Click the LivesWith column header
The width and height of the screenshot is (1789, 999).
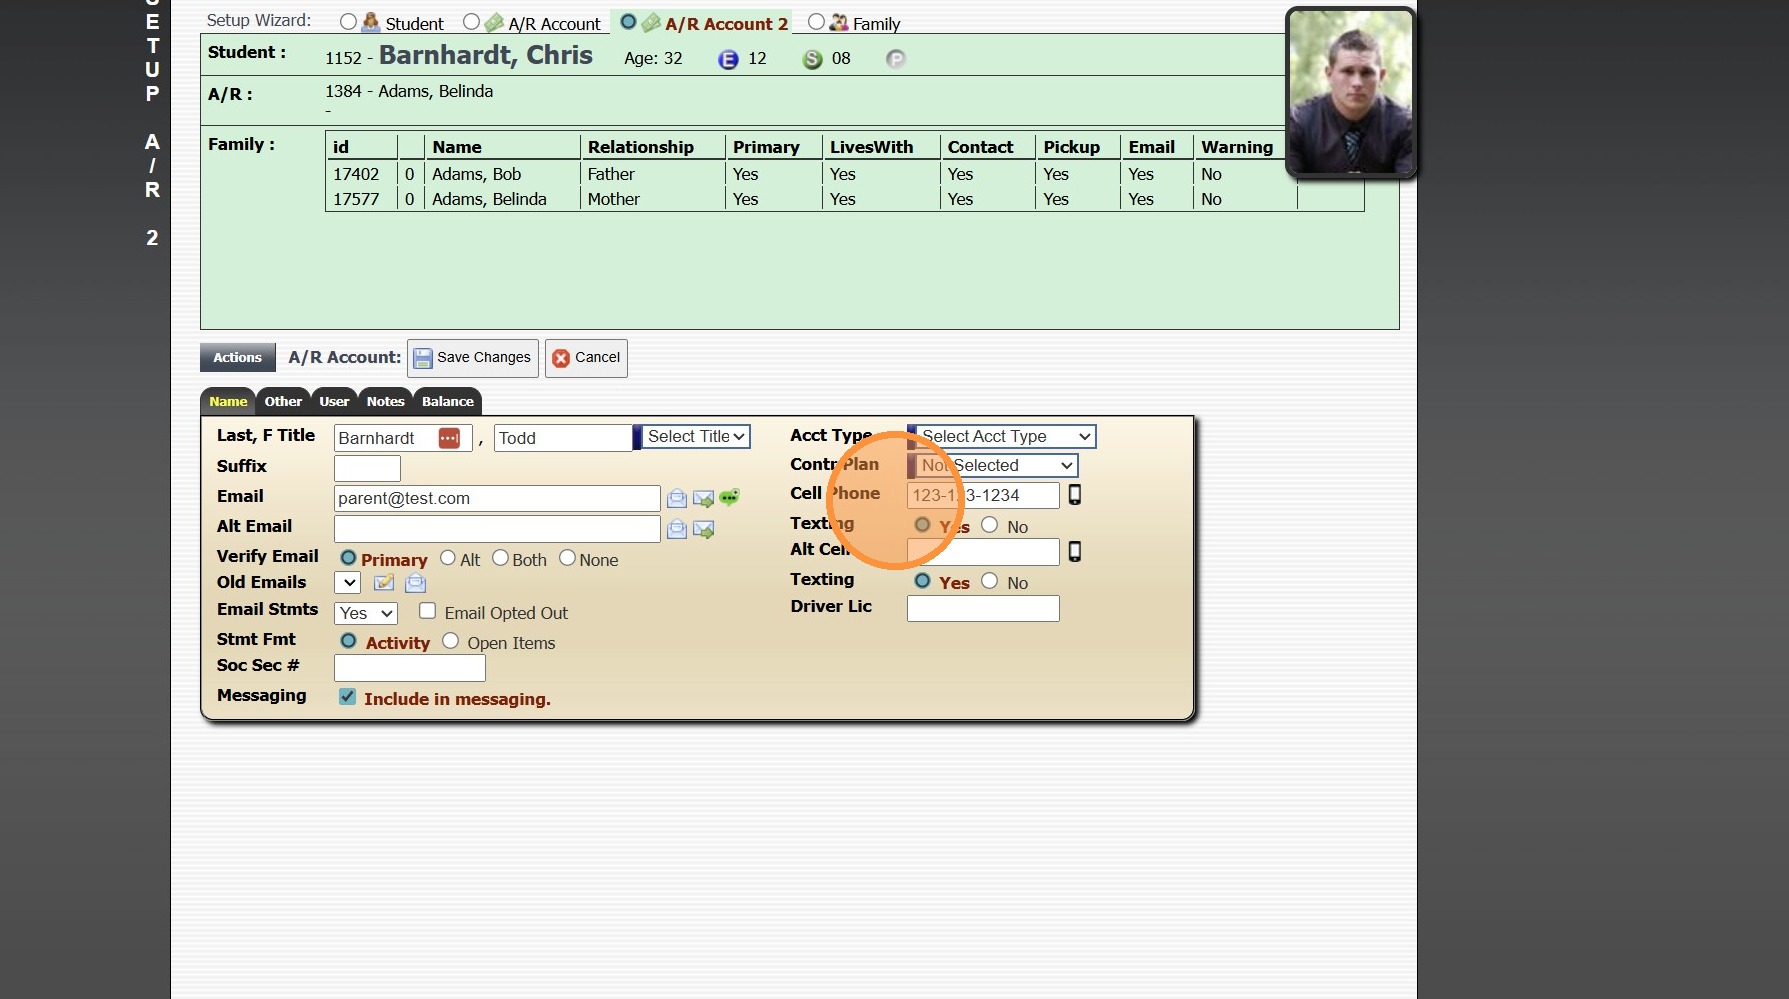coord(872,147)
